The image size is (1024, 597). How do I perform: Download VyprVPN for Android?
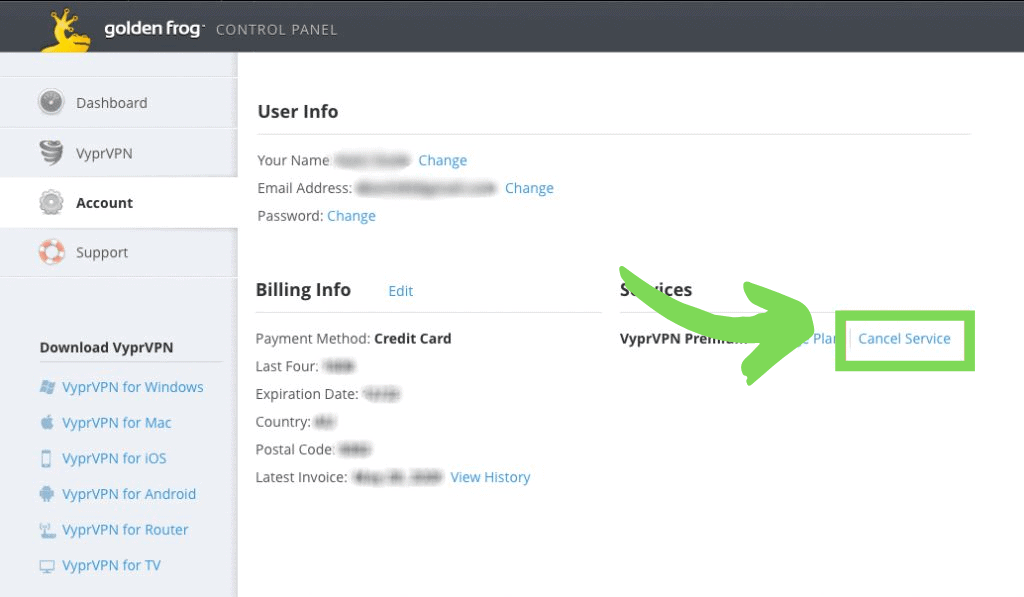(129, 494)
